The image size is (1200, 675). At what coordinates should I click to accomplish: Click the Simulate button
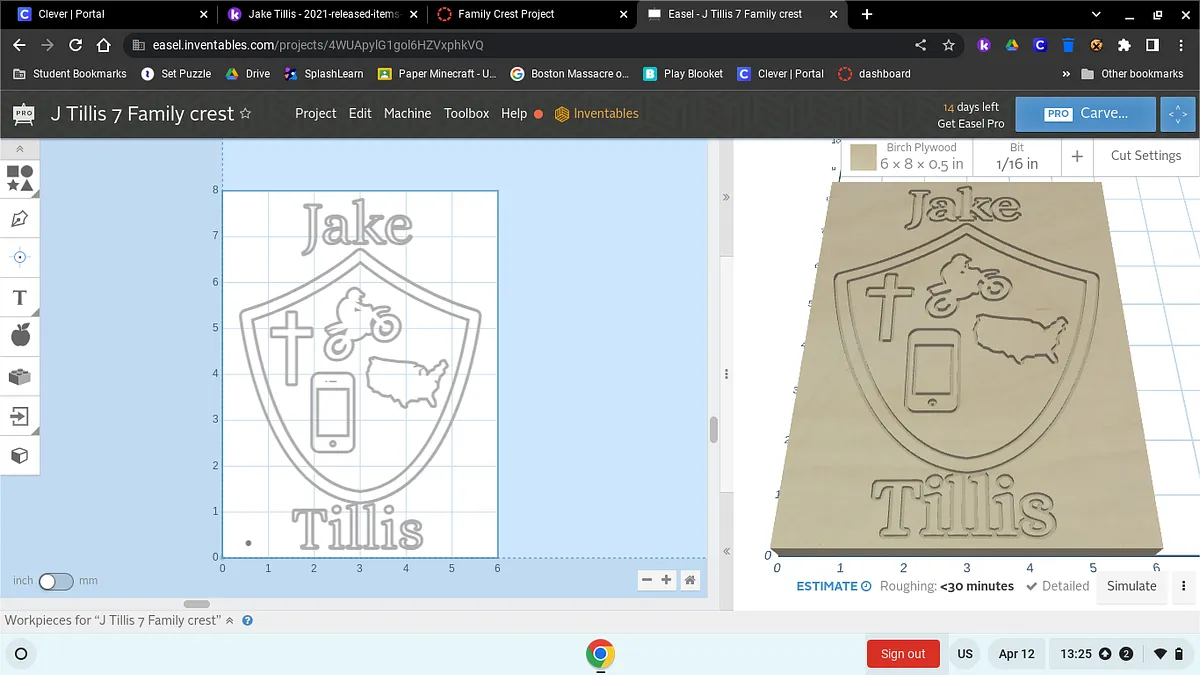pyautogui.click(x=1131, y=586)
